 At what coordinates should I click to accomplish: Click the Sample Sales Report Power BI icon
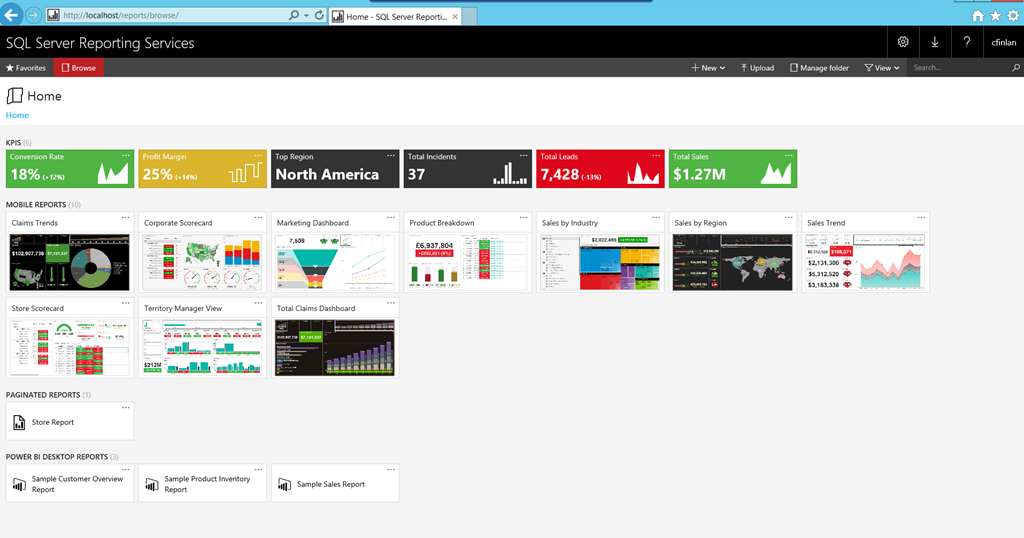coord(285,484)
